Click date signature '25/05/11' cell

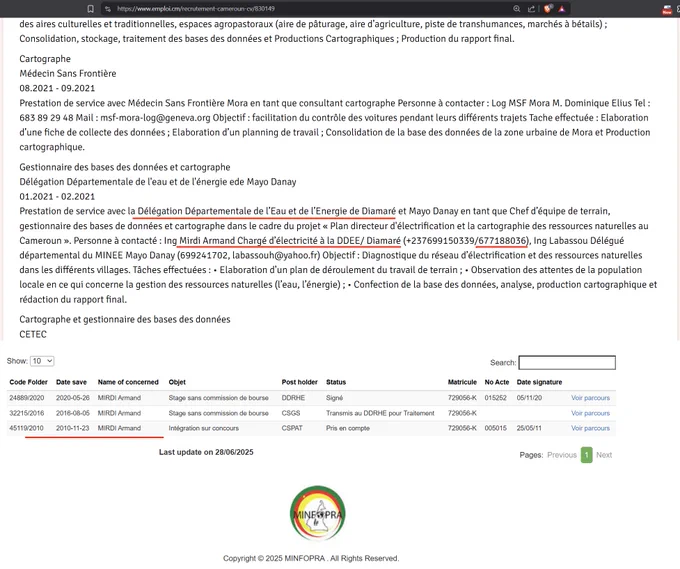[x=529, y=428]
